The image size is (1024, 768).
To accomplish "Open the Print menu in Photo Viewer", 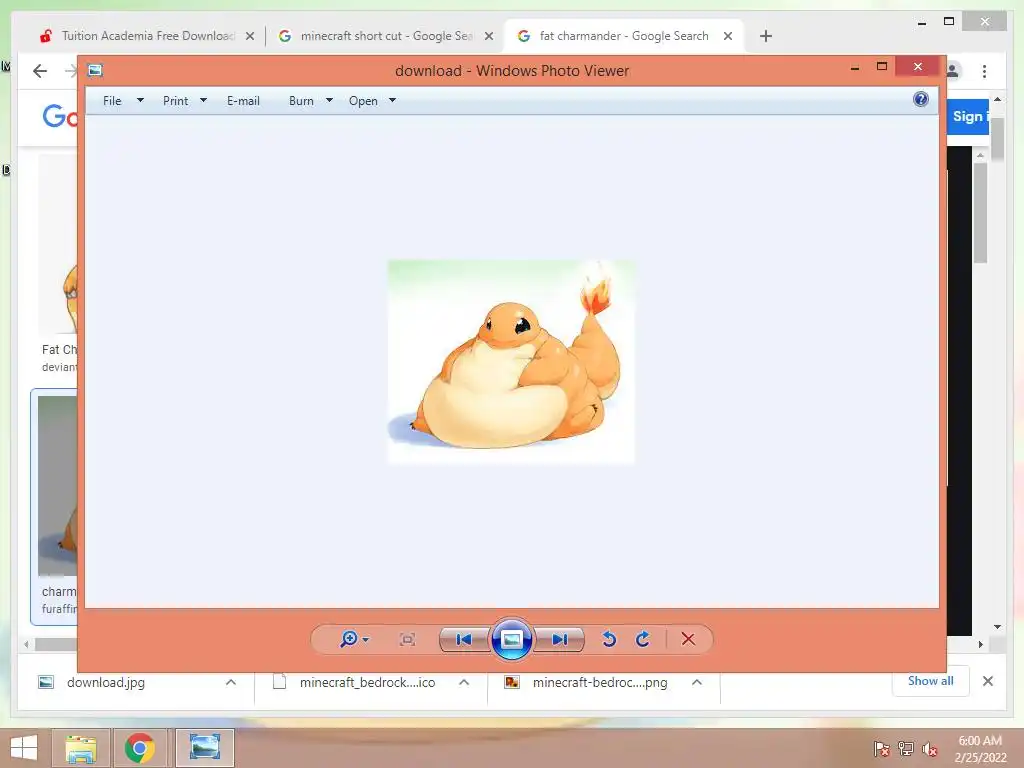I will coord(176,101).
